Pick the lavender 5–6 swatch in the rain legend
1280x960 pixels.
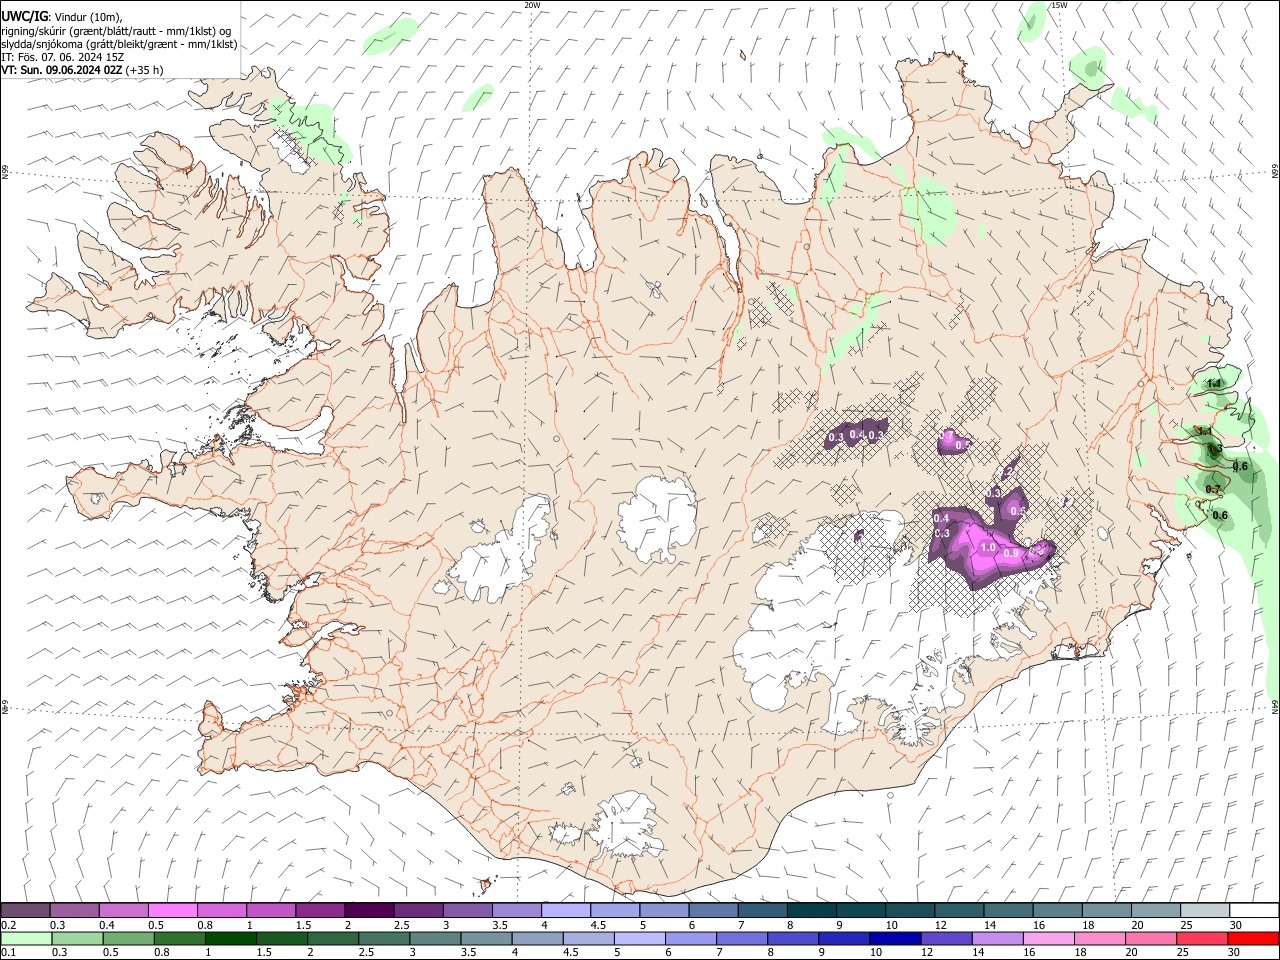coord(640,939)
